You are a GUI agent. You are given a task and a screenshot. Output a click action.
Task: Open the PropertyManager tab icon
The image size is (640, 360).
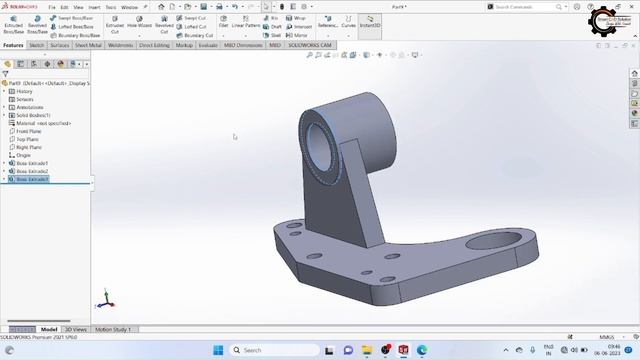coord(20,64)
